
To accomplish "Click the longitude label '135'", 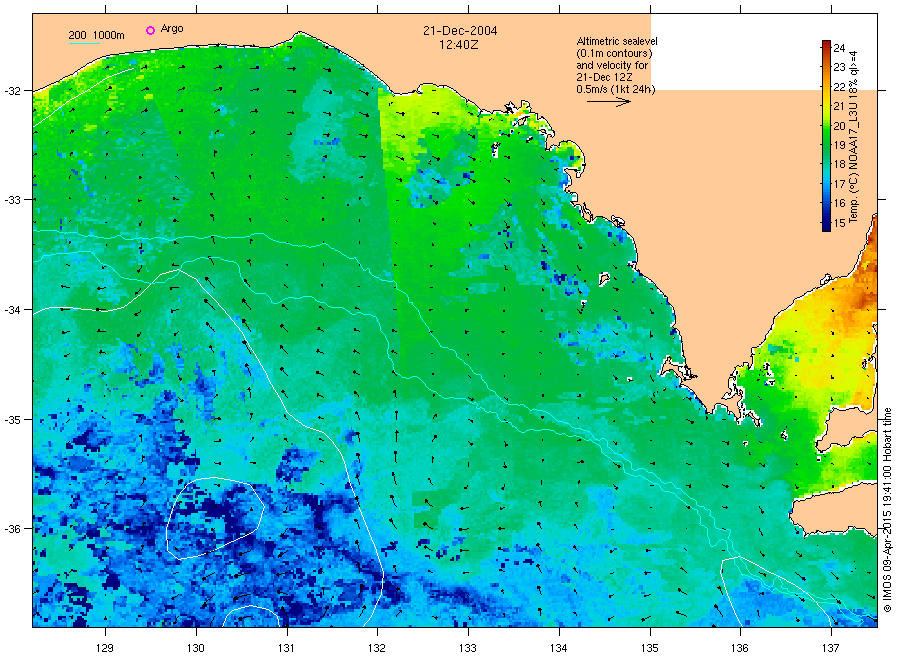I will tap(650, 648).
